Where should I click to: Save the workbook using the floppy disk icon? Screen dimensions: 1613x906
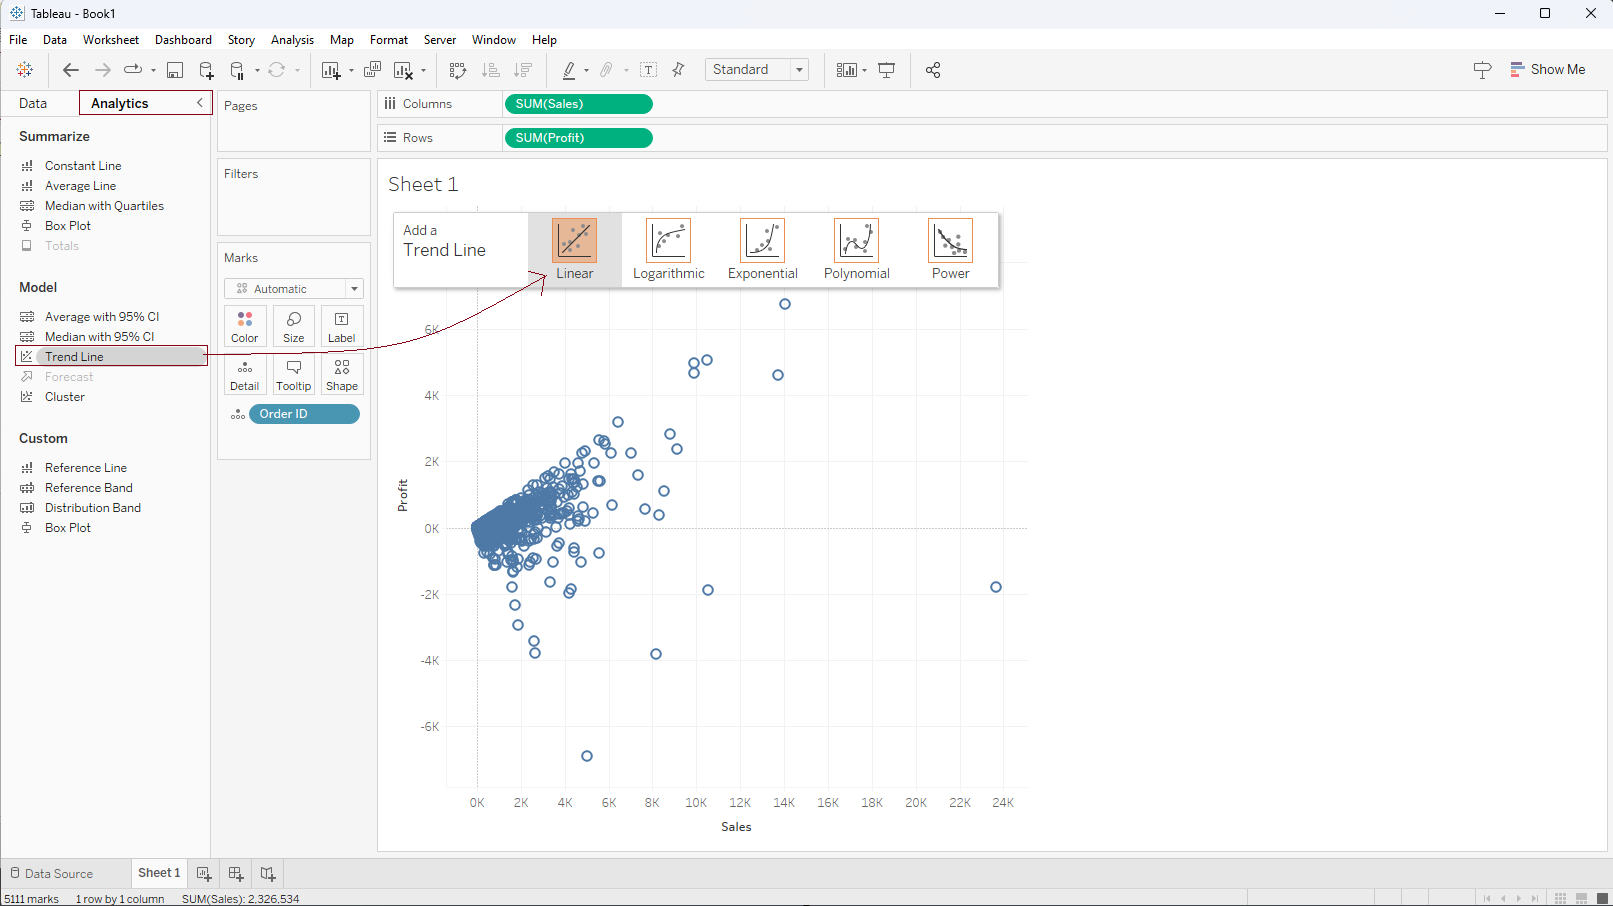(175, 70)
